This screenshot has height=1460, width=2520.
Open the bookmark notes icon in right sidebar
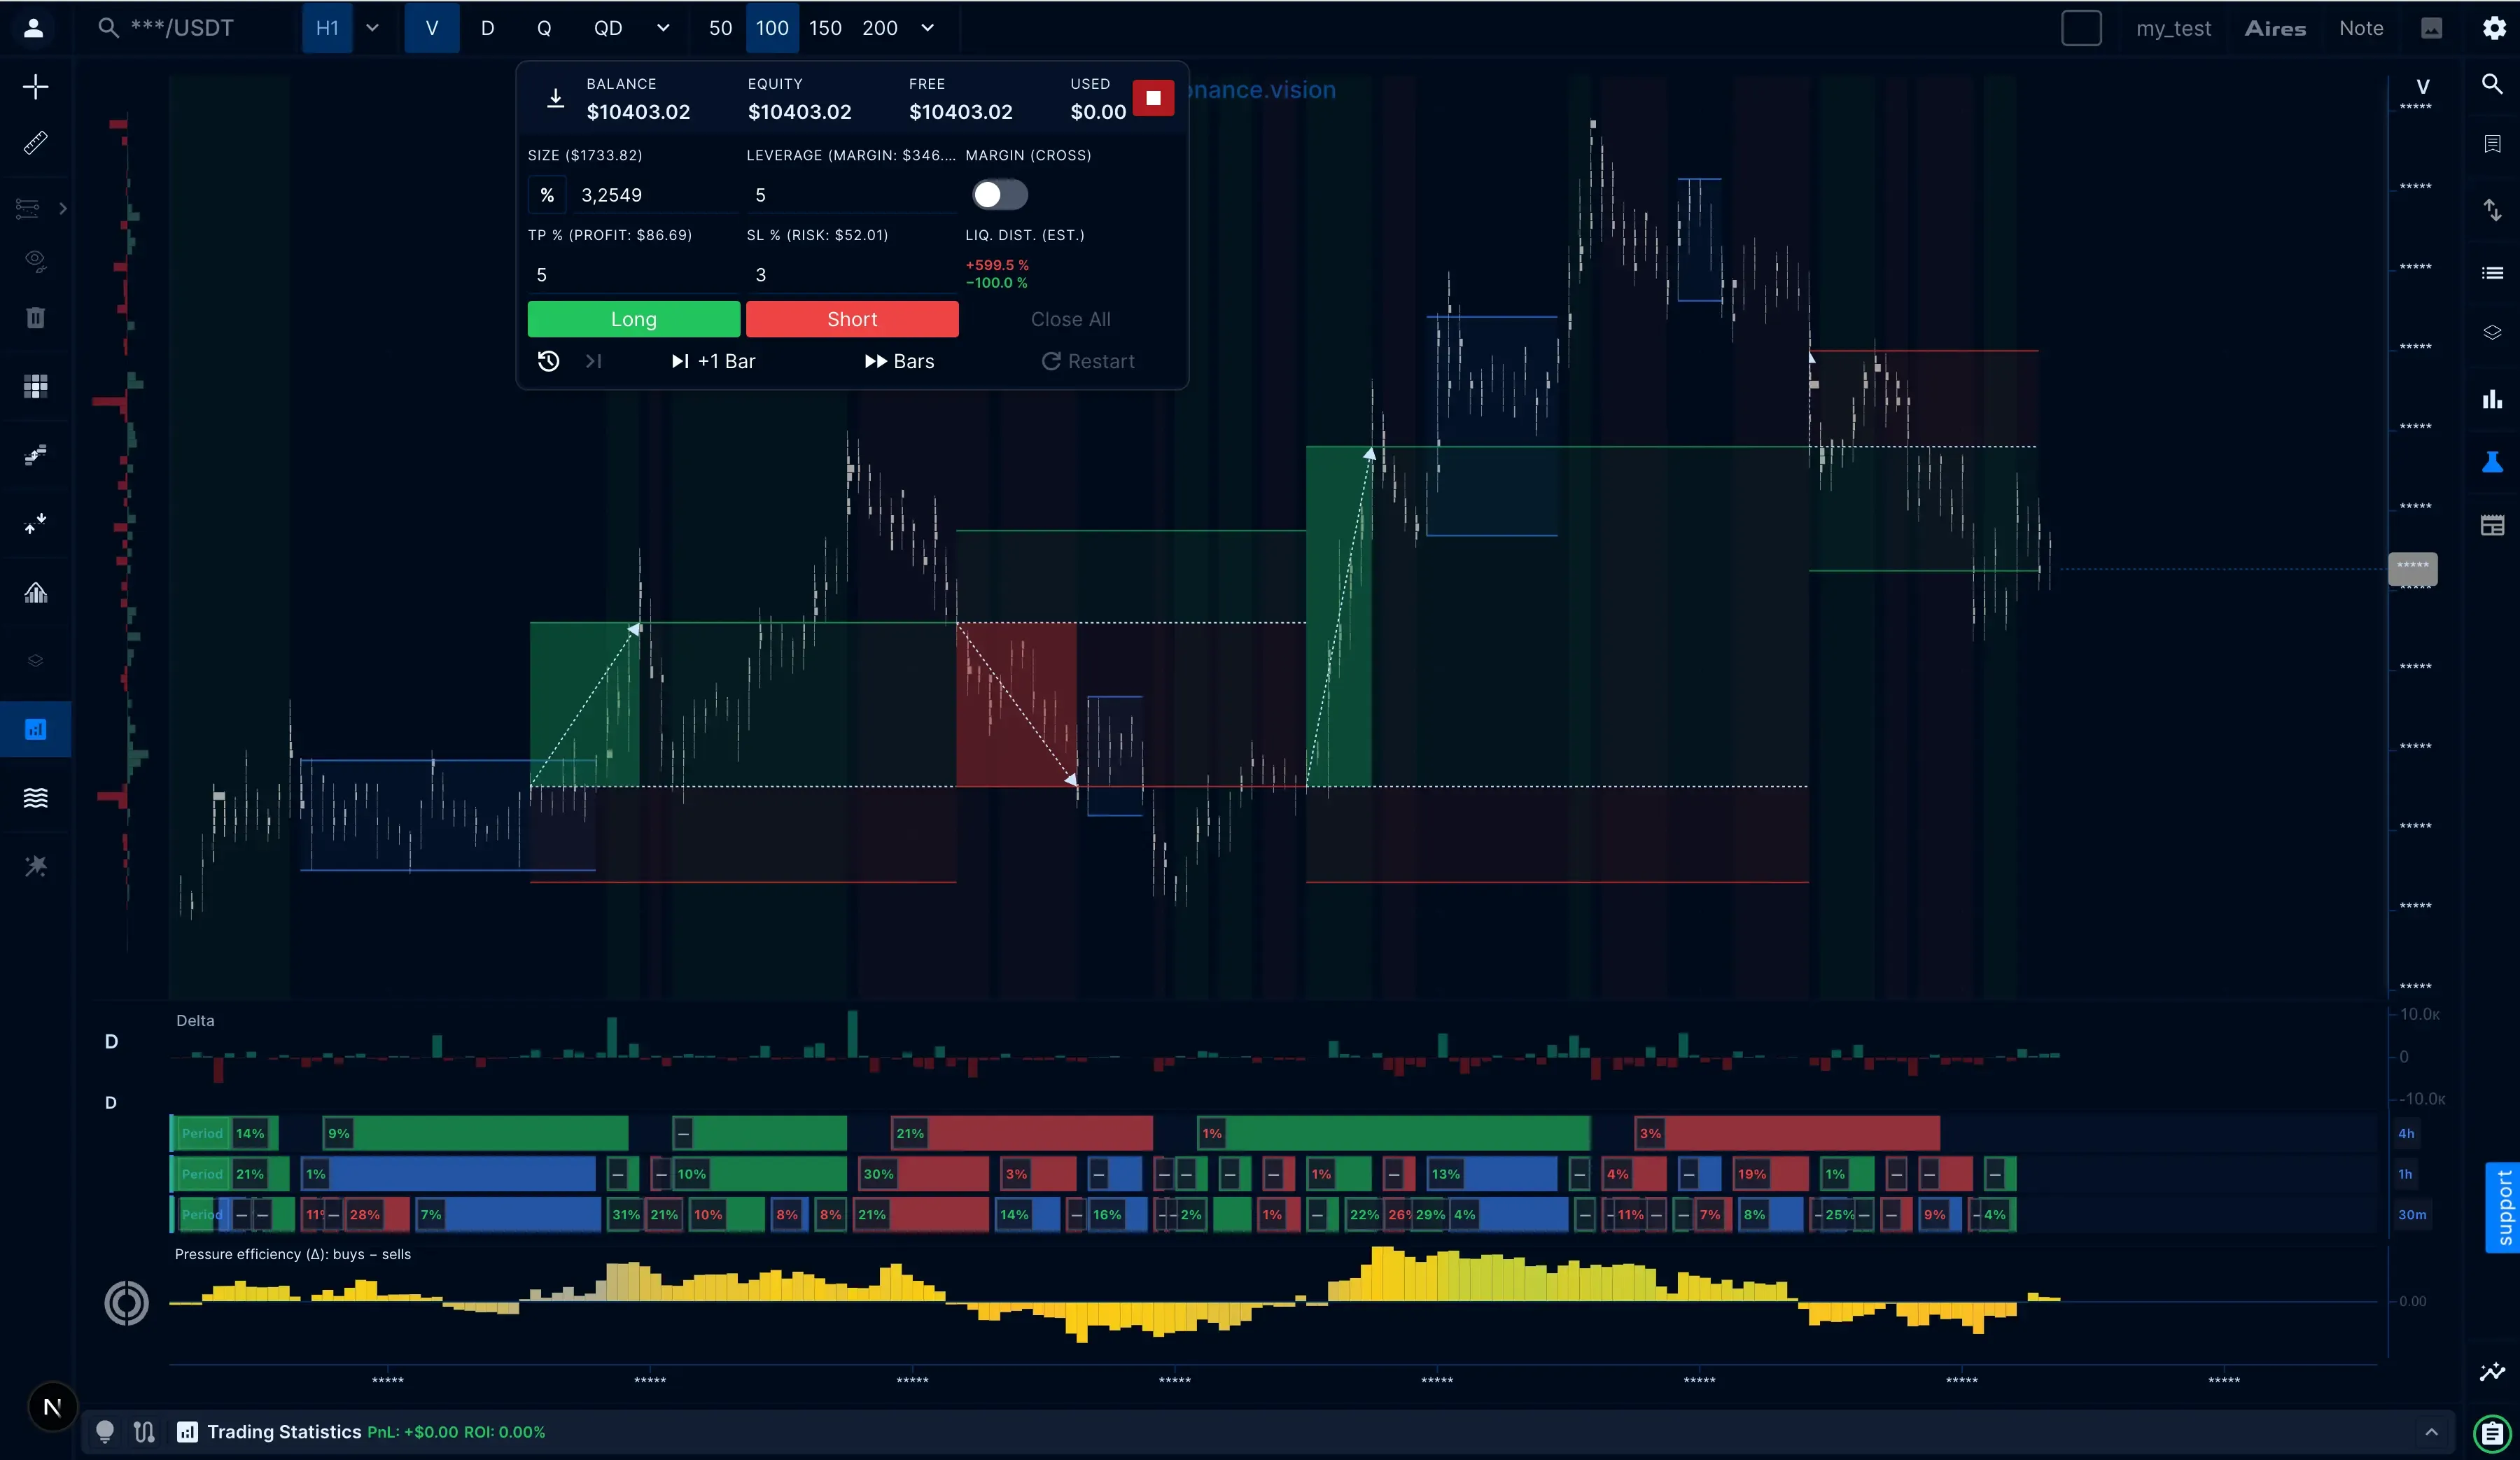(x=2492, y=144)
